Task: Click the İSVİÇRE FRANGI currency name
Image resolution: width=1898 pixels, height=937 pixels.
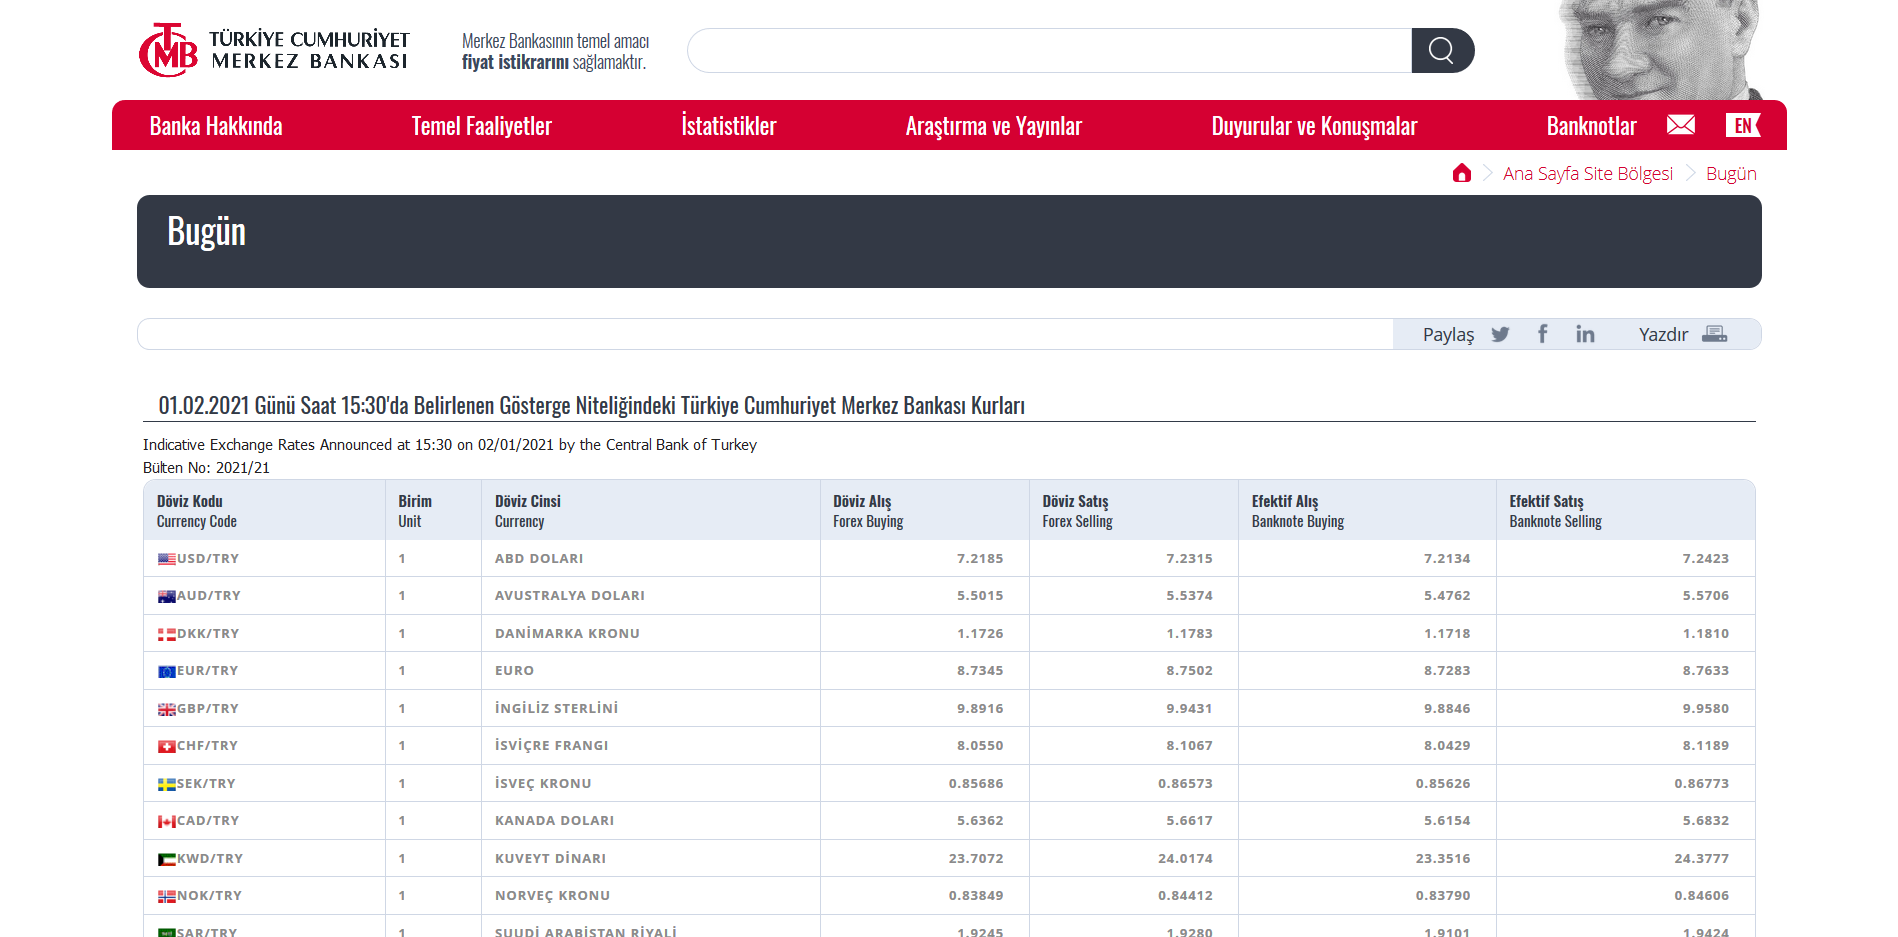Action: click(551, 746)
